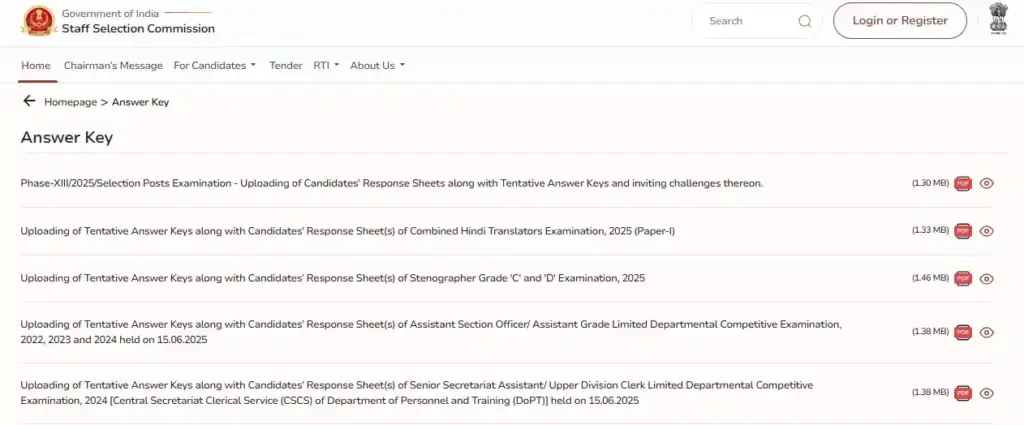Image resolution: width=1024 pixels, height=425 pixels.
Task: Open PDF icon for Phase-XIII Selection Posts notice
Action: coord(963,183)
